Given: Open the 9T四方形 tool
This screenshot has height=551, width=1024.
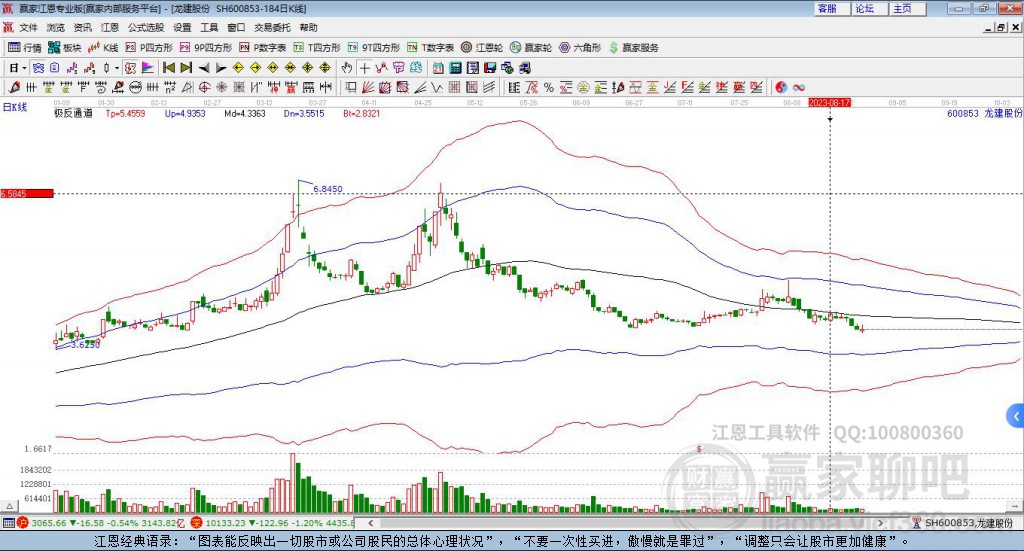Looking at the screenshot, I should (x=374, y=48).
